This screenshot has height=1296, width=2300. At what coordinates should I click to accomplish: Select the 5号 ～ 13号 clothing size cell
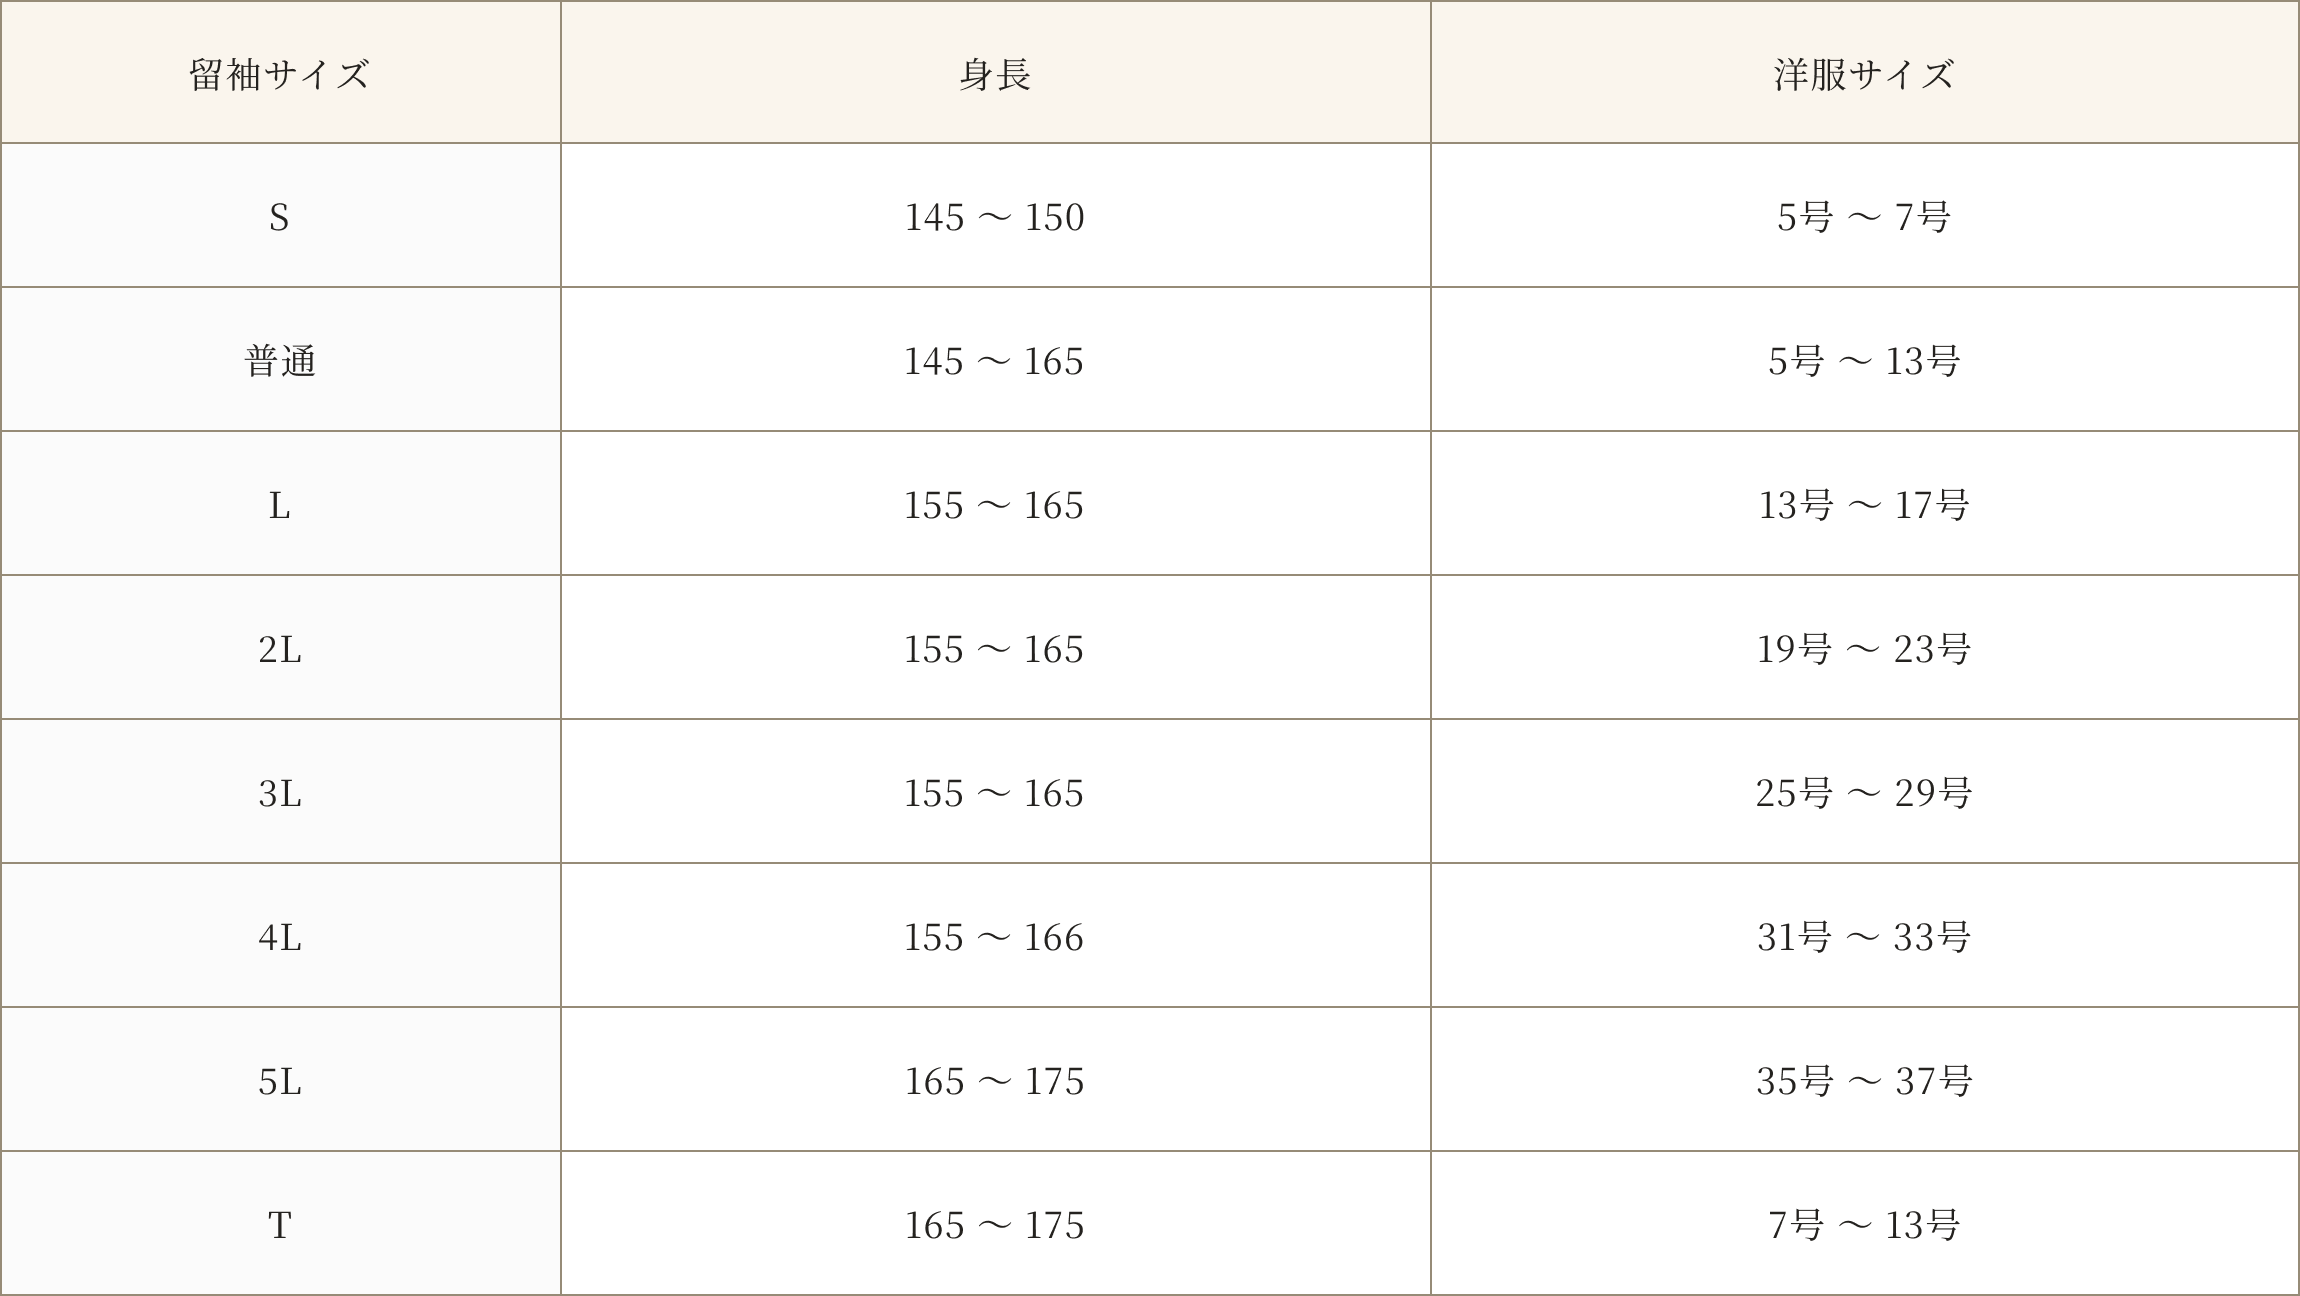click(1865, 360)
